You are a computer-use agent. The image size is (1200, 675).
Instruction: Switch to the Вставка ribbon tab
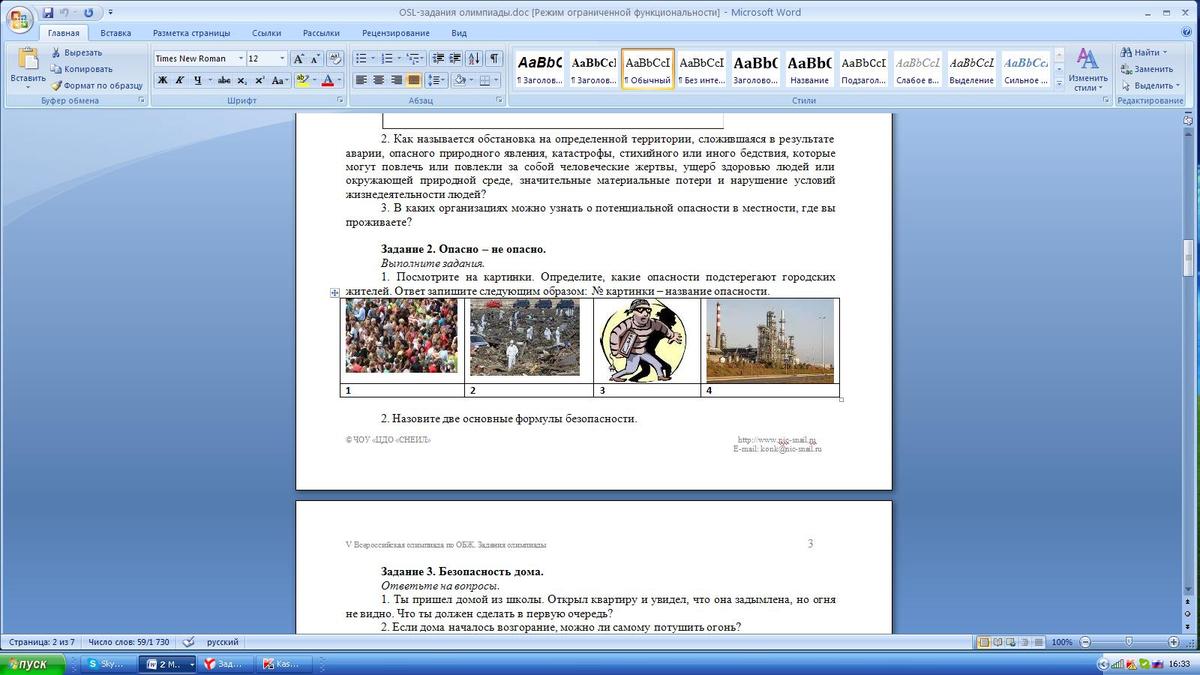115,33
